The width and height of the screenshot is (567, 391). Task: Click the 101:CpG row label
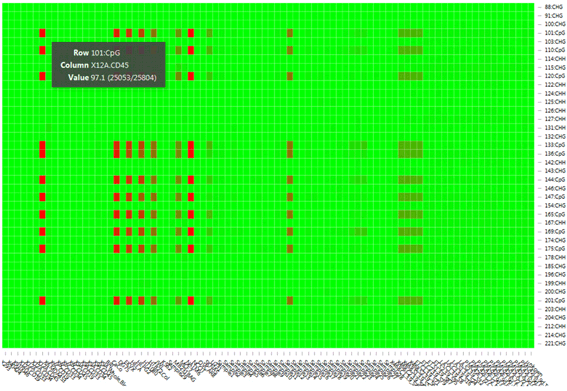(555, 33)
